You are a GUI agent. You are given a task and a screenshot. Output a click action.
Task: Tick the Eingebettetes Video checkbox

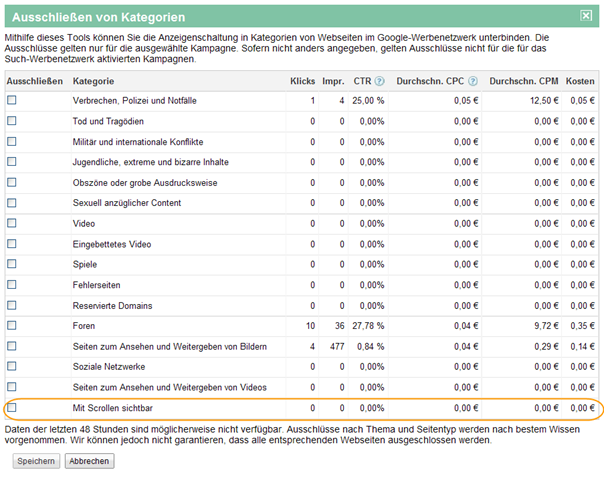[12, 244]
